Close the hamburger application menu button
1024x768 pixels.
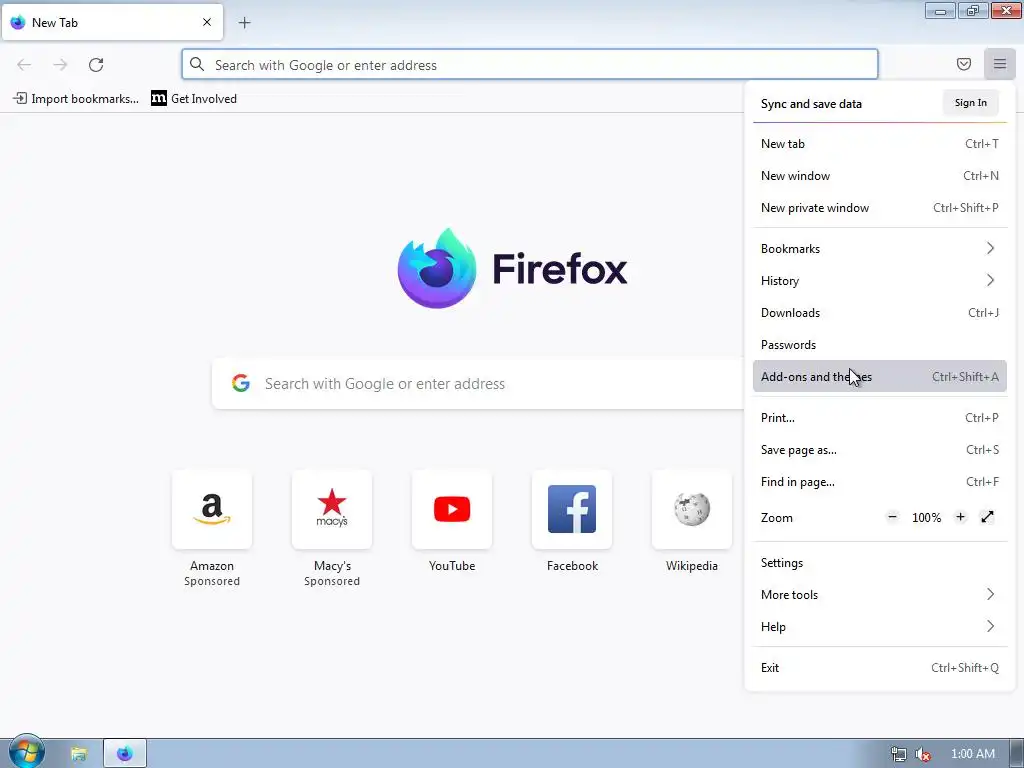[999, 64]
